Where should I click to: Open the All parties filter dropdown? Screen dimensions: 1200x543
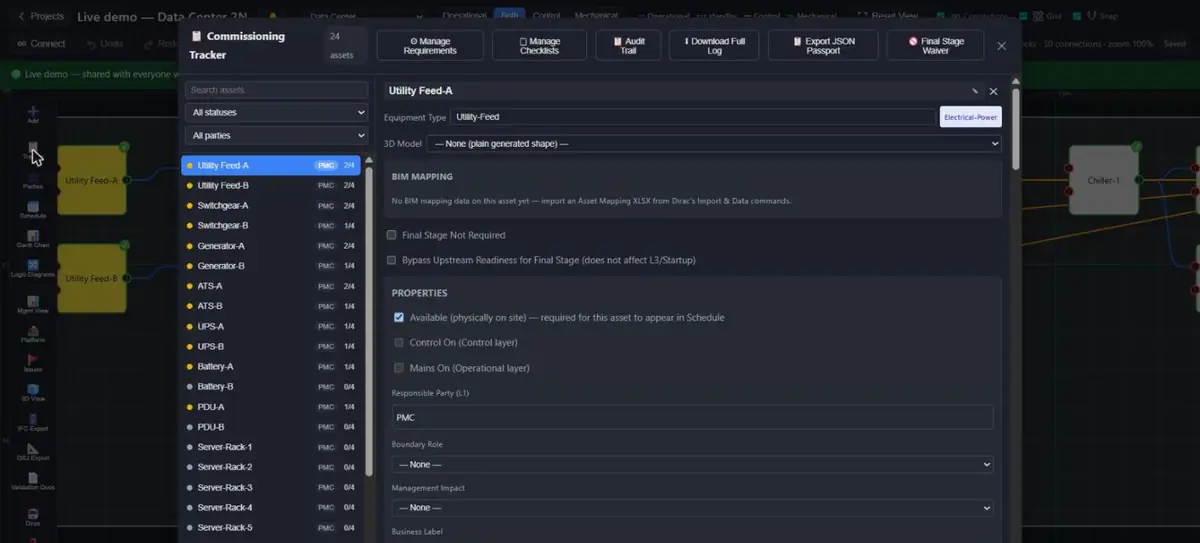point(276,135)
